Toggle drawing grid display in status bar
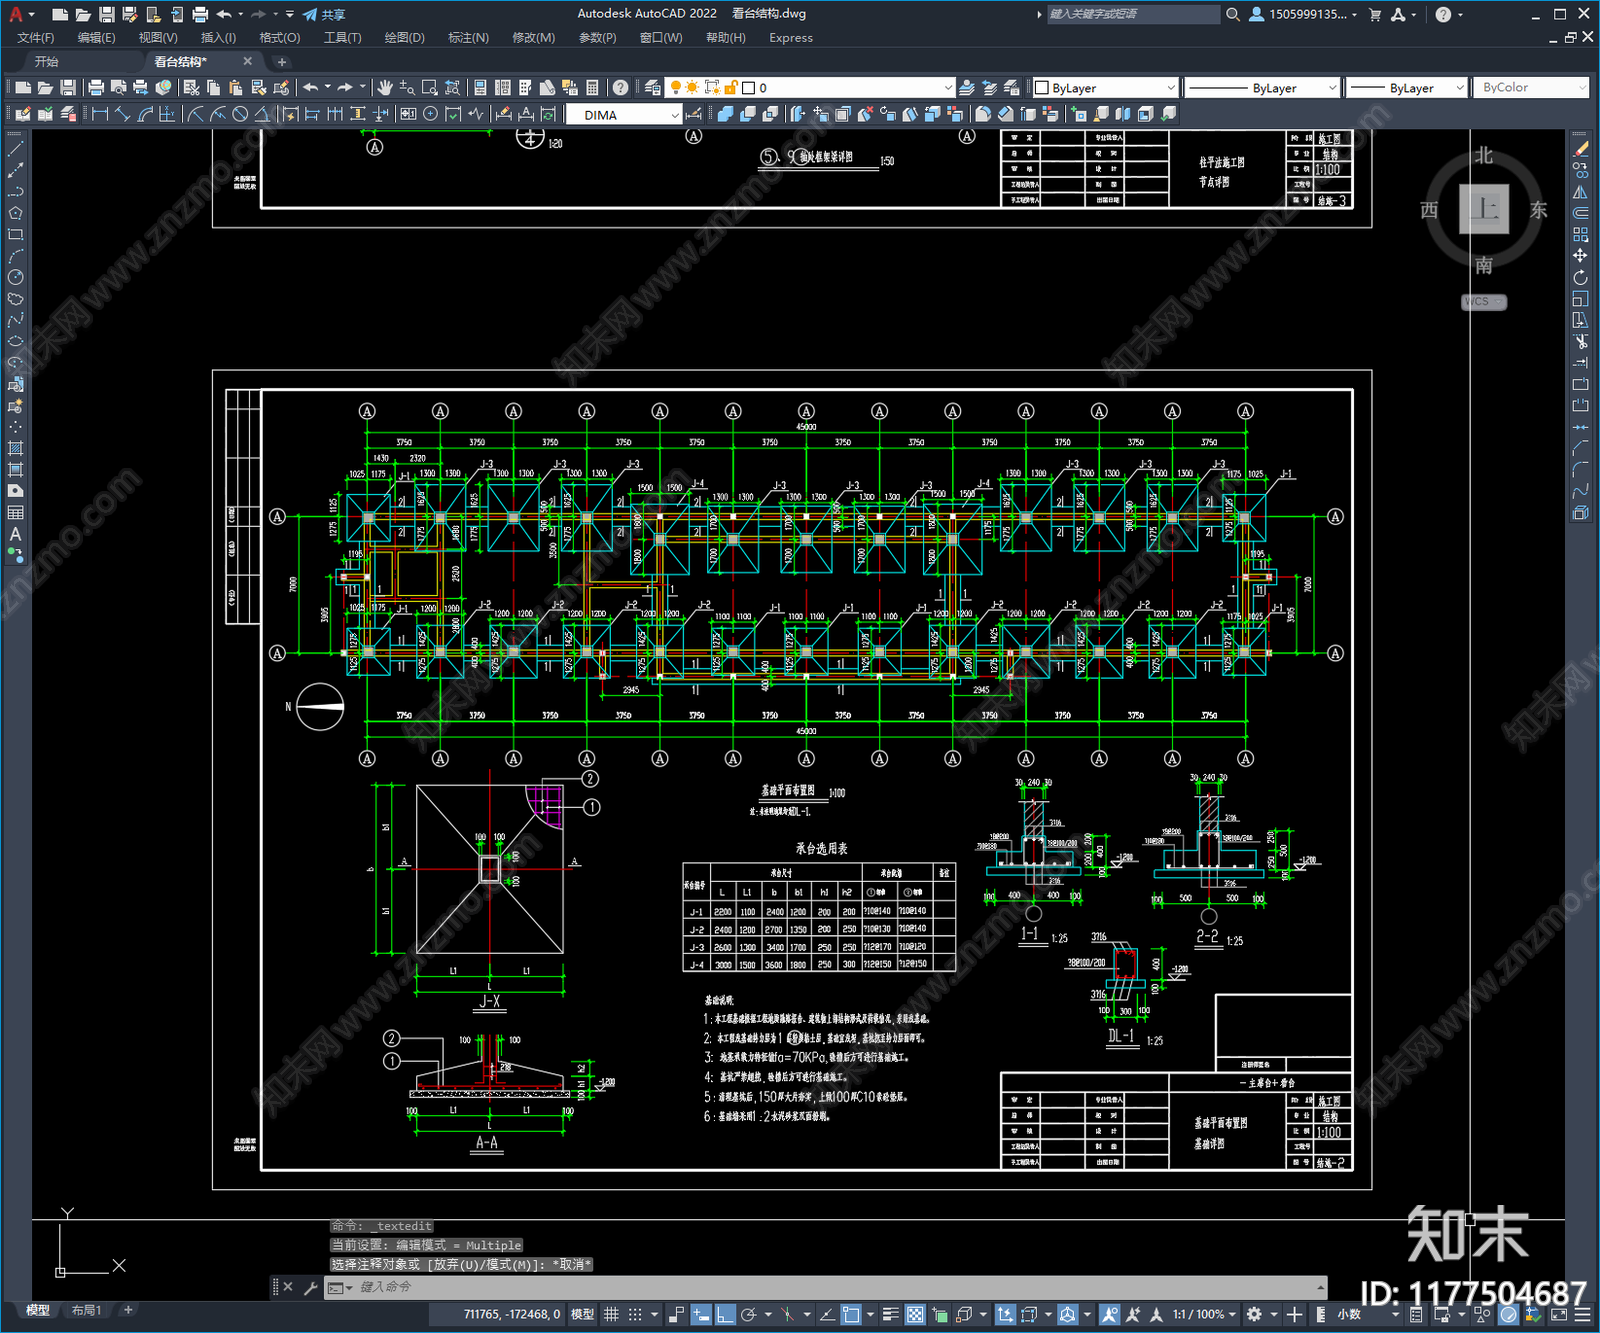 (611, 1314)
